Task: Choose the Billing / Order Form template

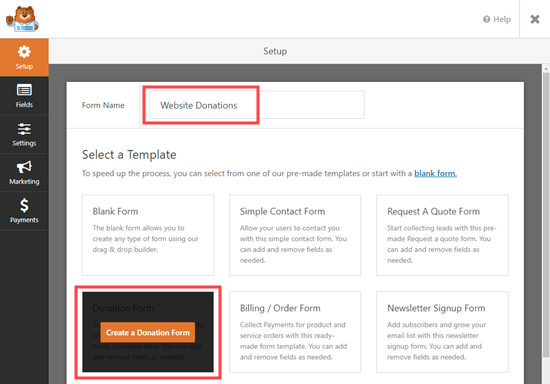Action: pyautogui.click(x=295, y=332)
